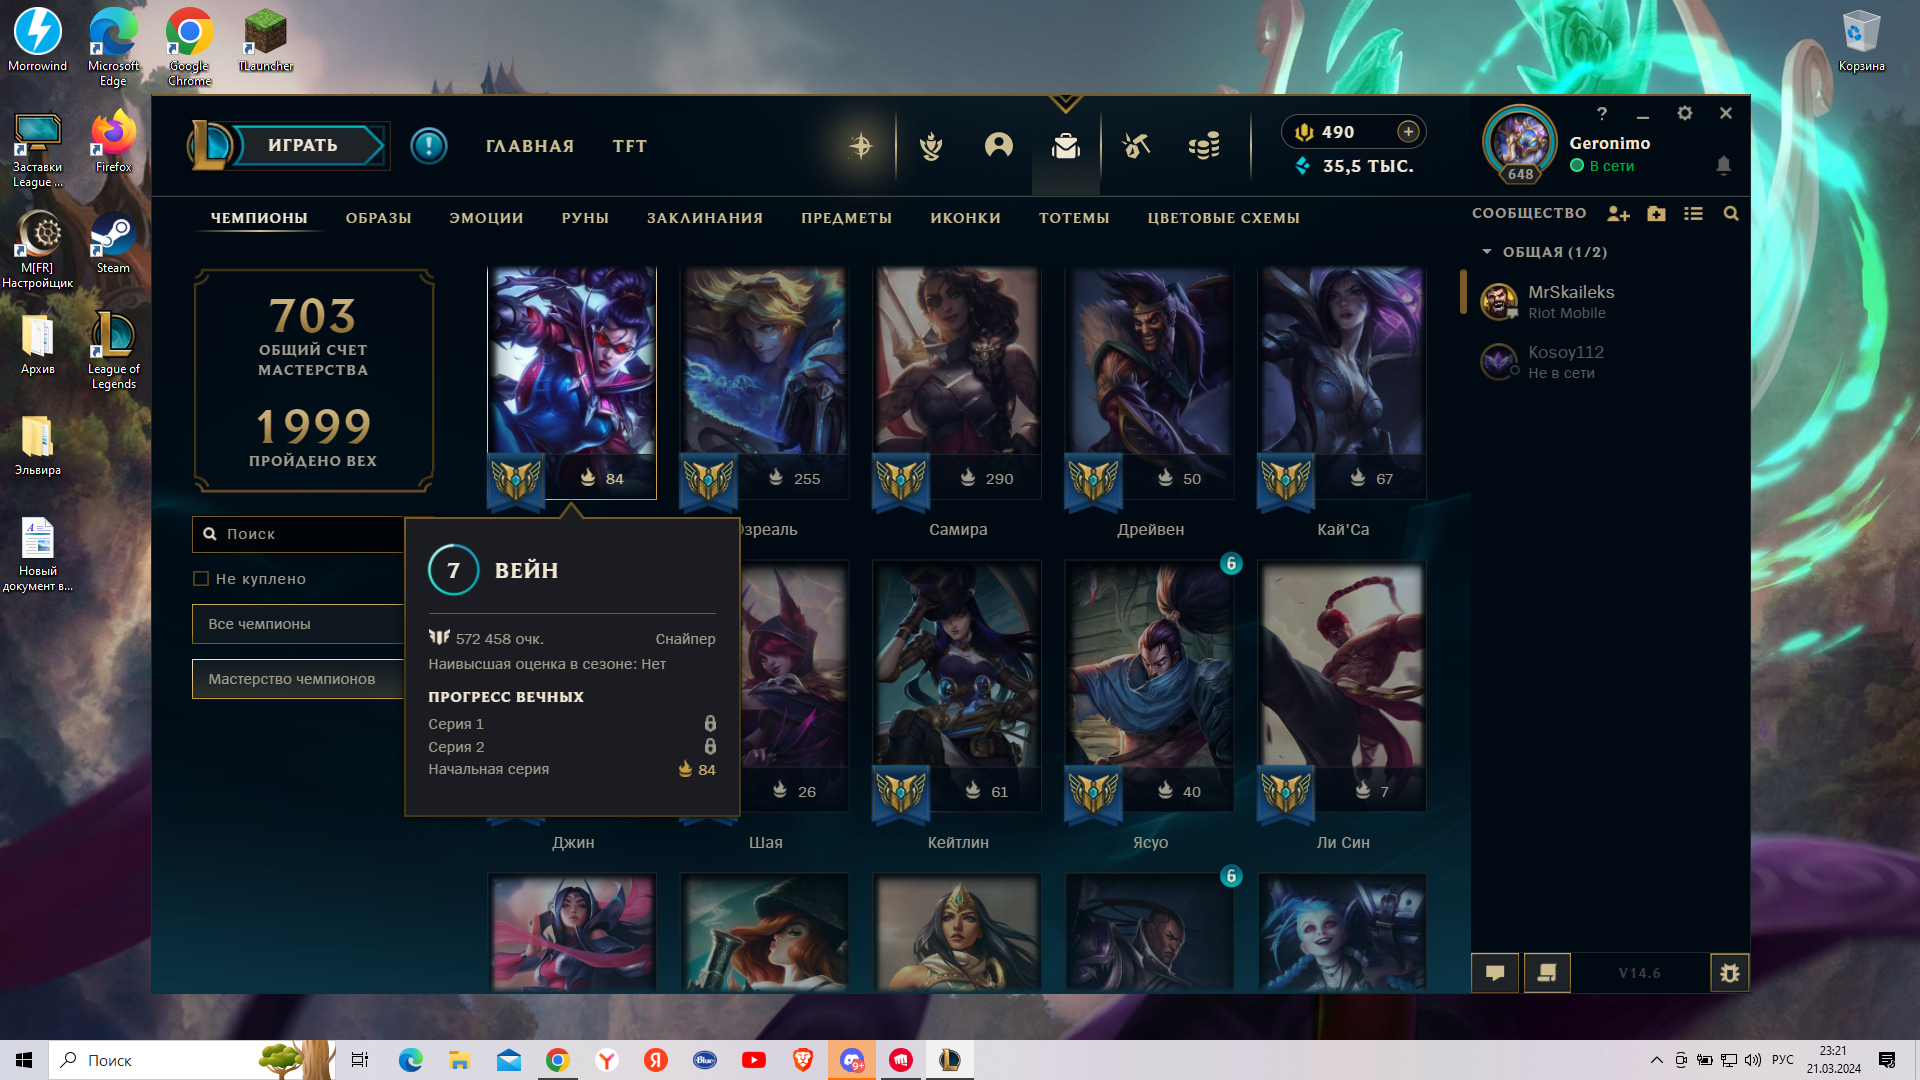Click the bug report icon
Image resolution: width=1920 pixels, height=1080 pixels.
1730,972
